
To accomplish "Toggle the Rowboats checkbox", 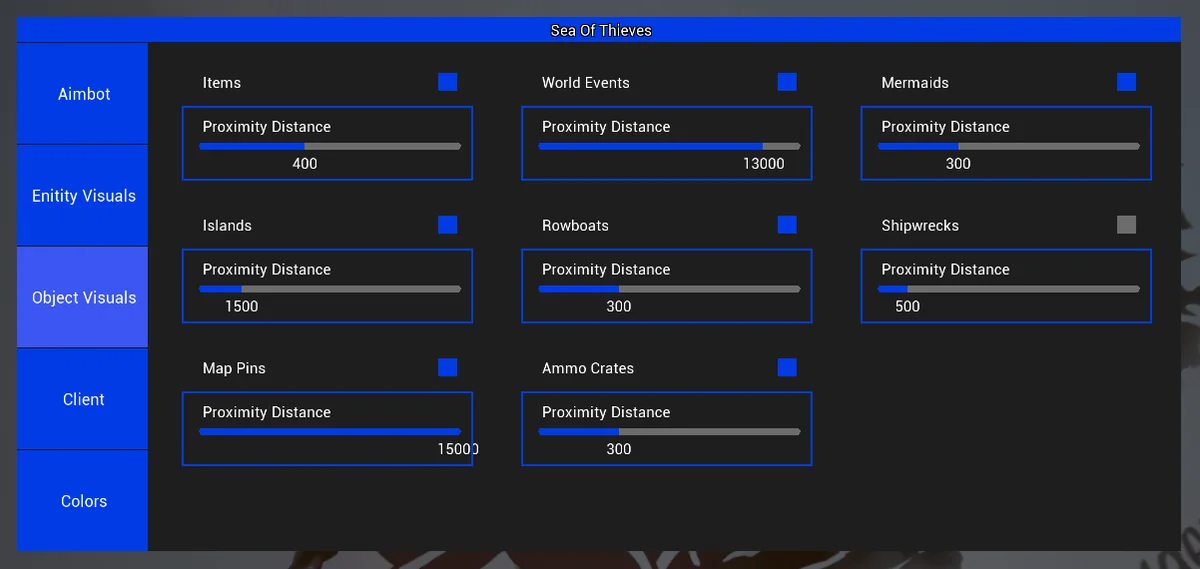I will 787,225.
